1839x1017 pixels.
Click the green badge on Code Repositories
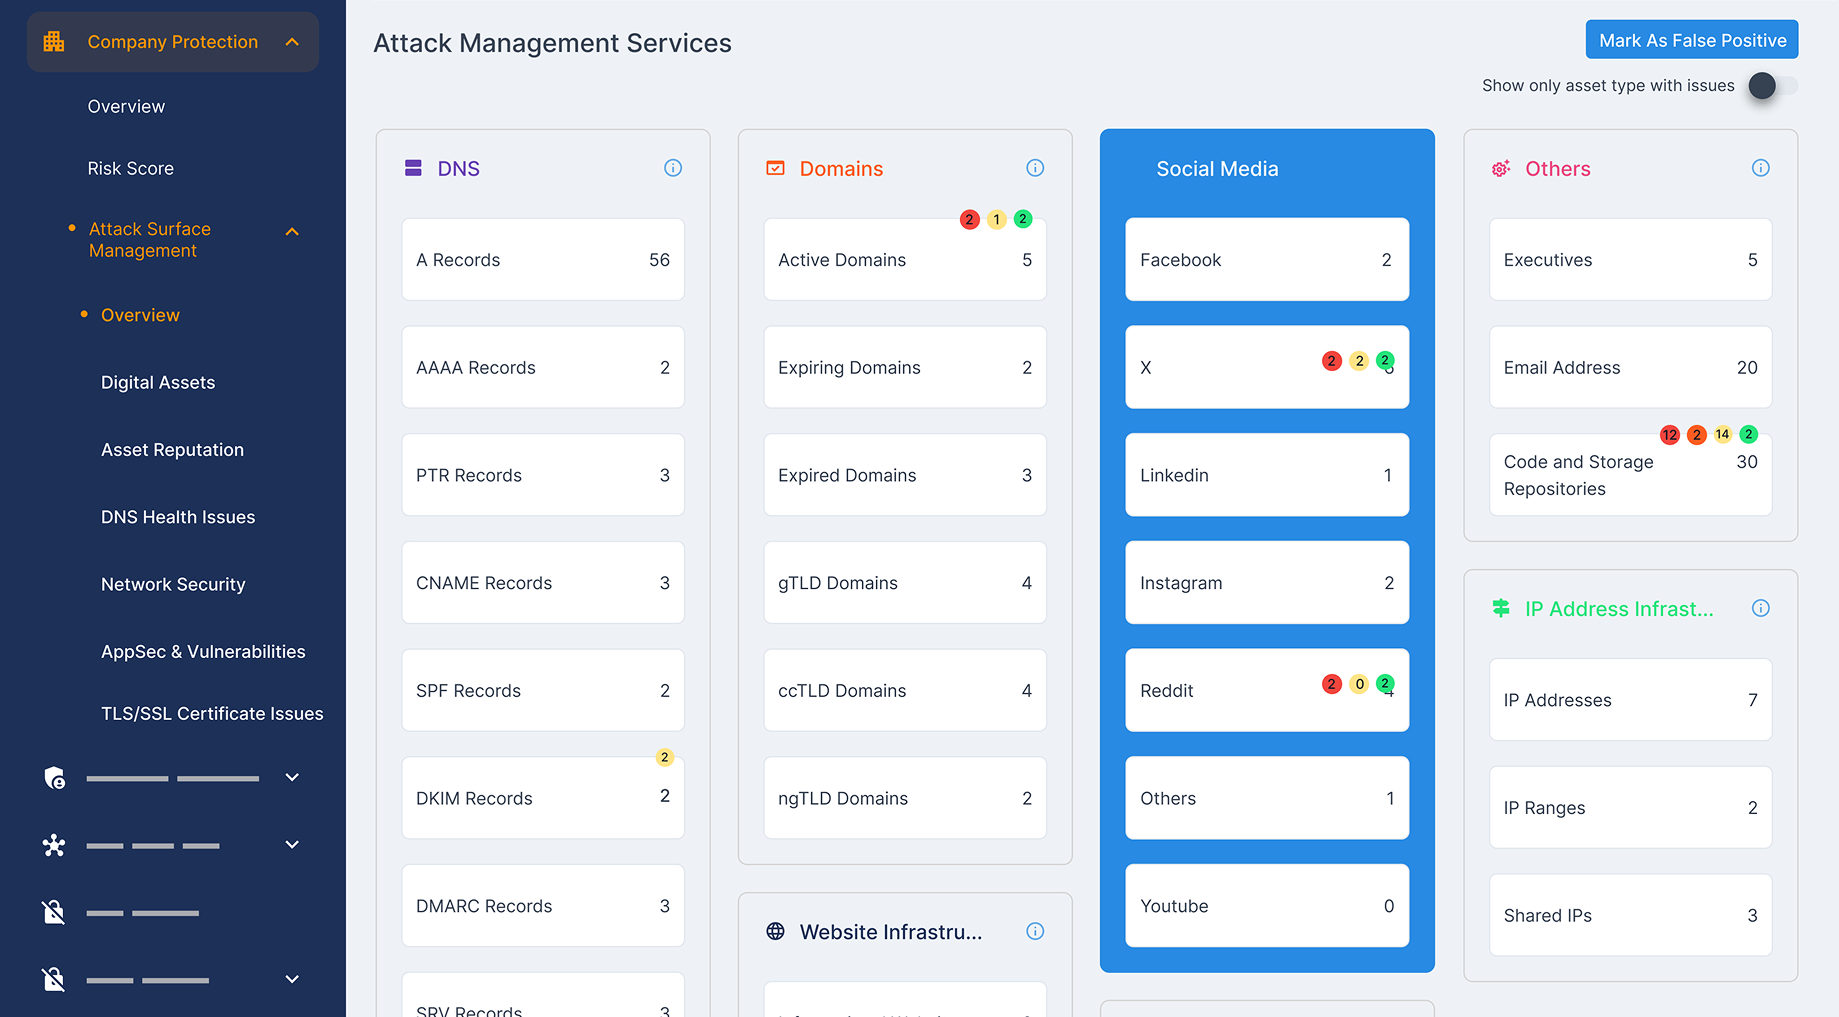click(x=1748, y=434)
